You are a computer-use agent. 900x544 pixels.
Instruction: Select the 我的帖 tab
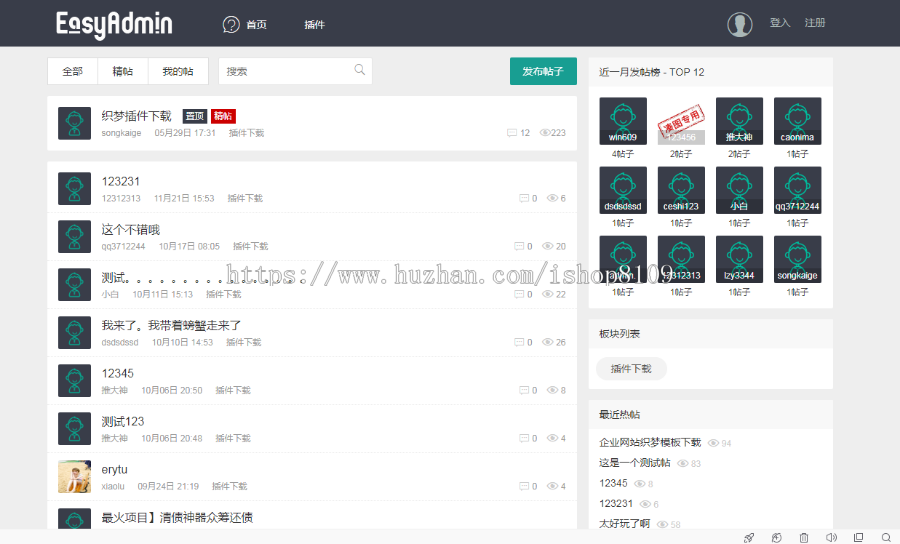pyautogui.click(x=177, y=71)
